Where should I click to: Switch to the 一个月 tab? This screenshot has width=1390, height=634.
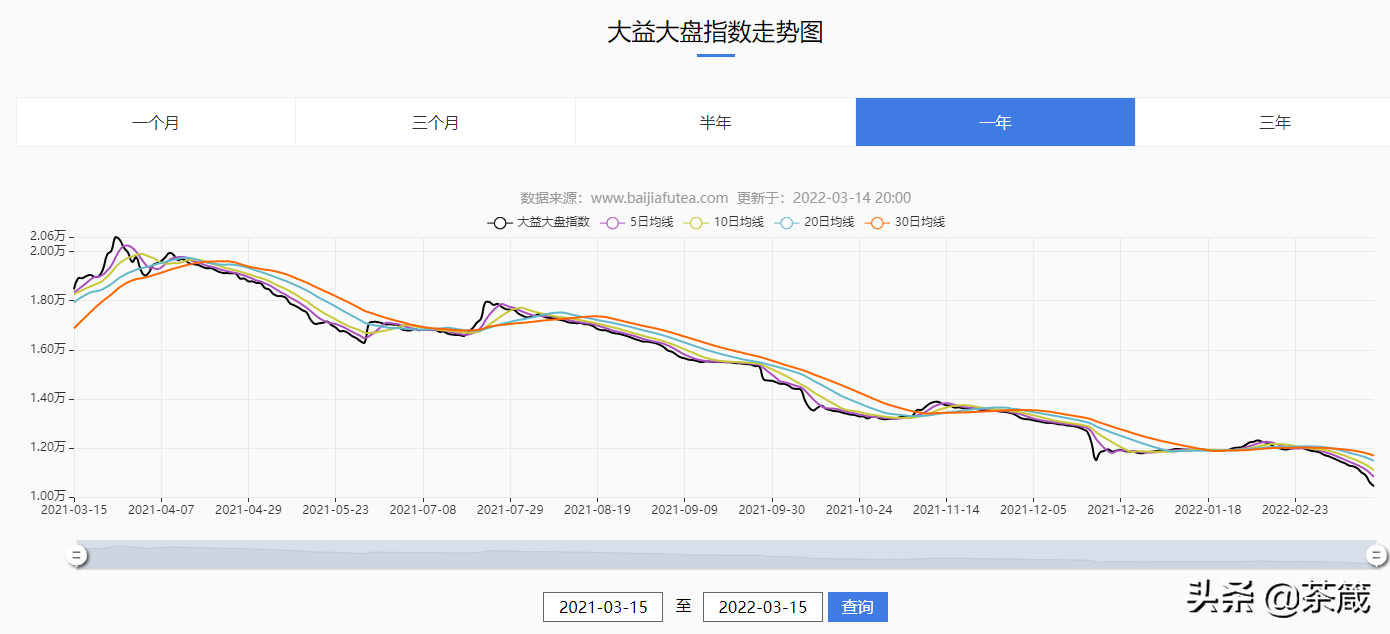(156, 122)
